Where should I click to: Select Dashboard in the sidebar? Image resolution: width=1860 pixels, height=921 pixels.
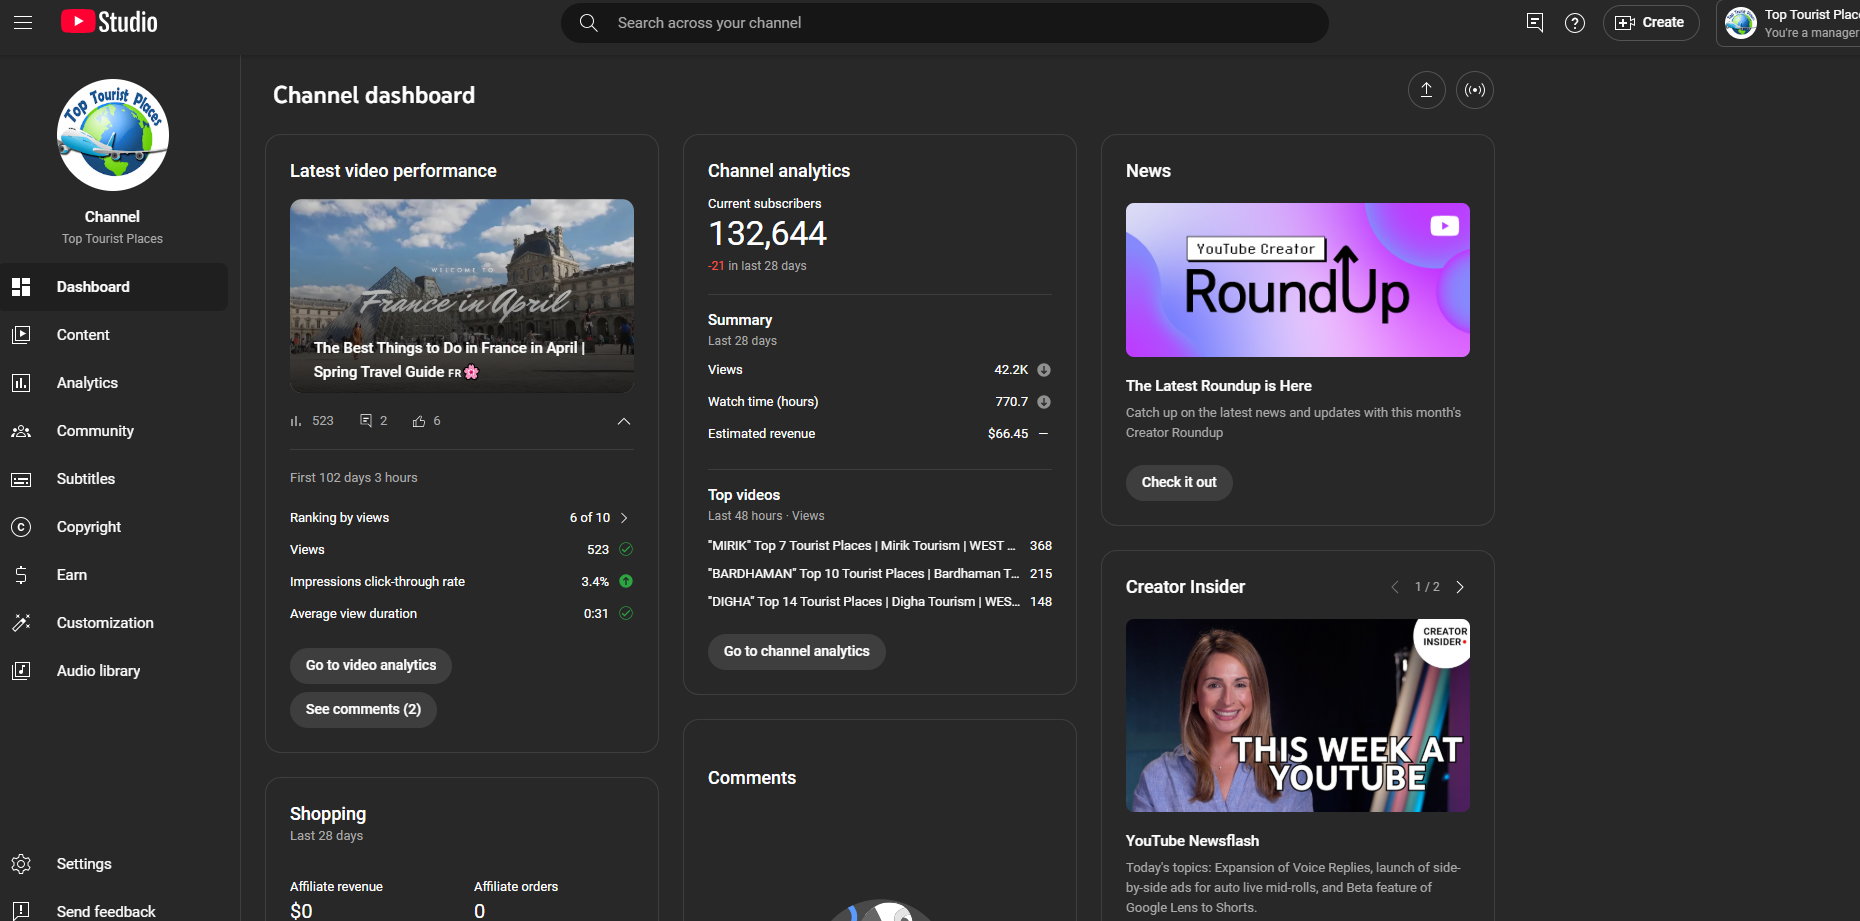tap(114, 287)
